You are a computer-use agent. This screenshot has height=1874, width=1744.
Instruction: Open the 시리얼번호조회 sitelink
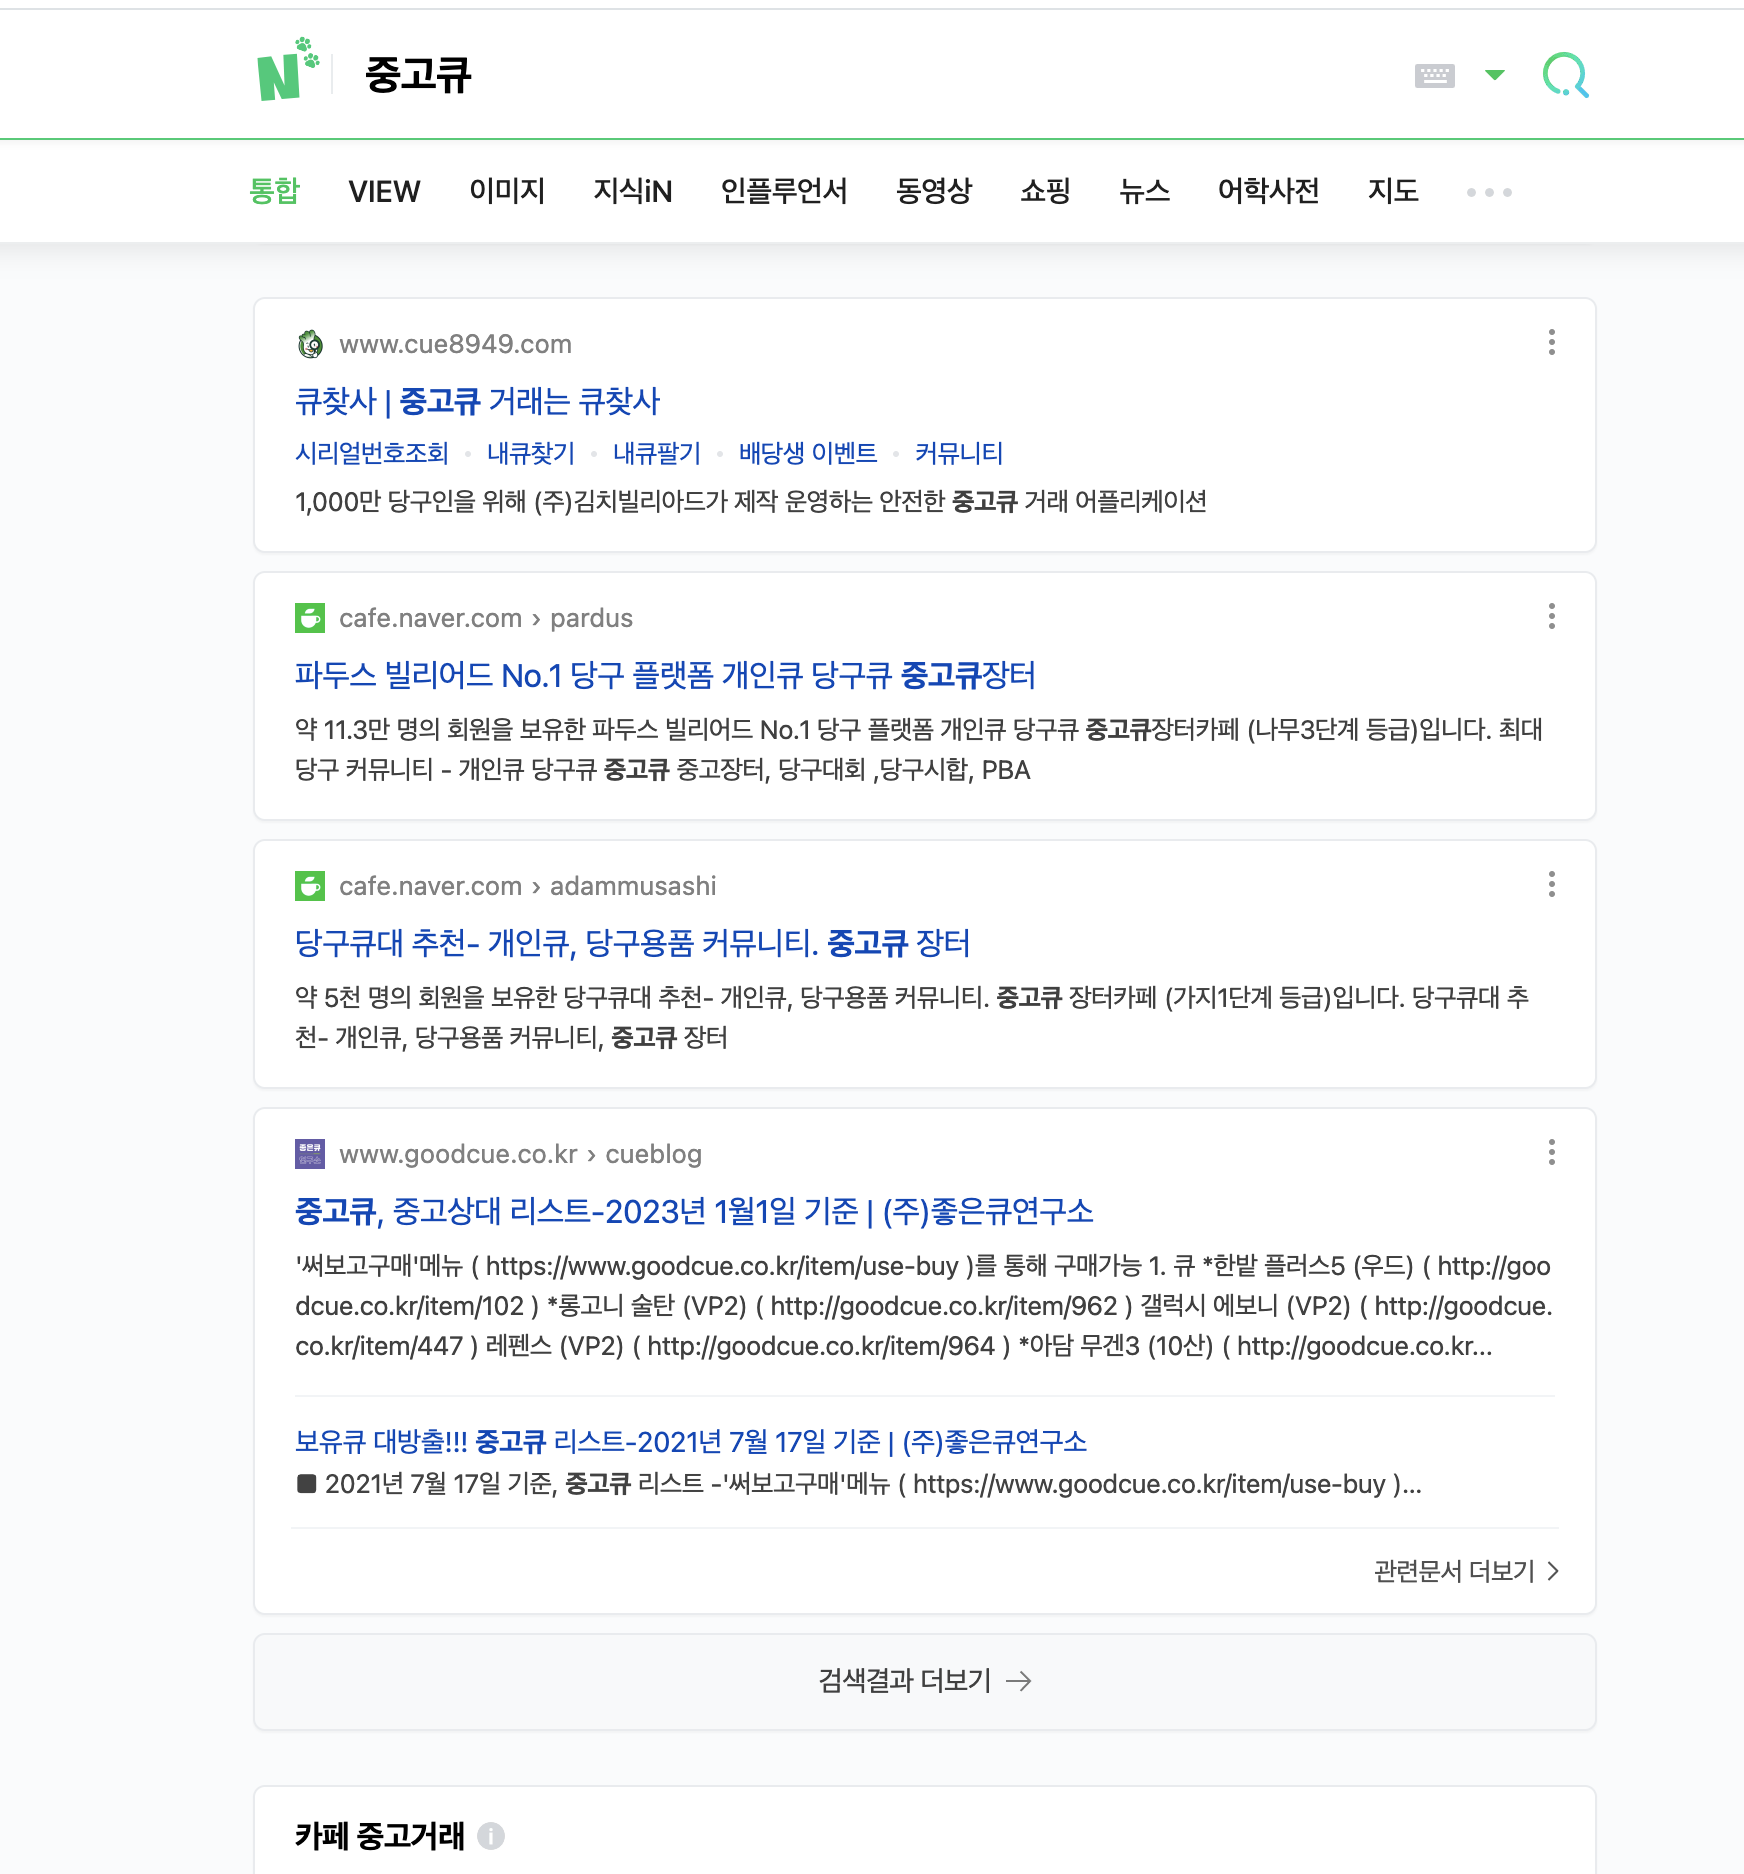point(371,453)
